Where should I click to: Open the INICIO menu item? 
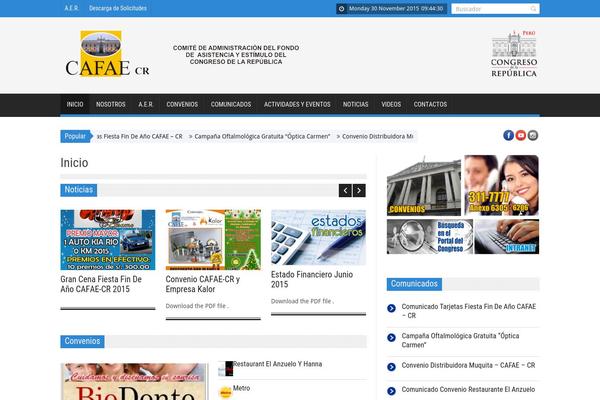pos(75,104)
